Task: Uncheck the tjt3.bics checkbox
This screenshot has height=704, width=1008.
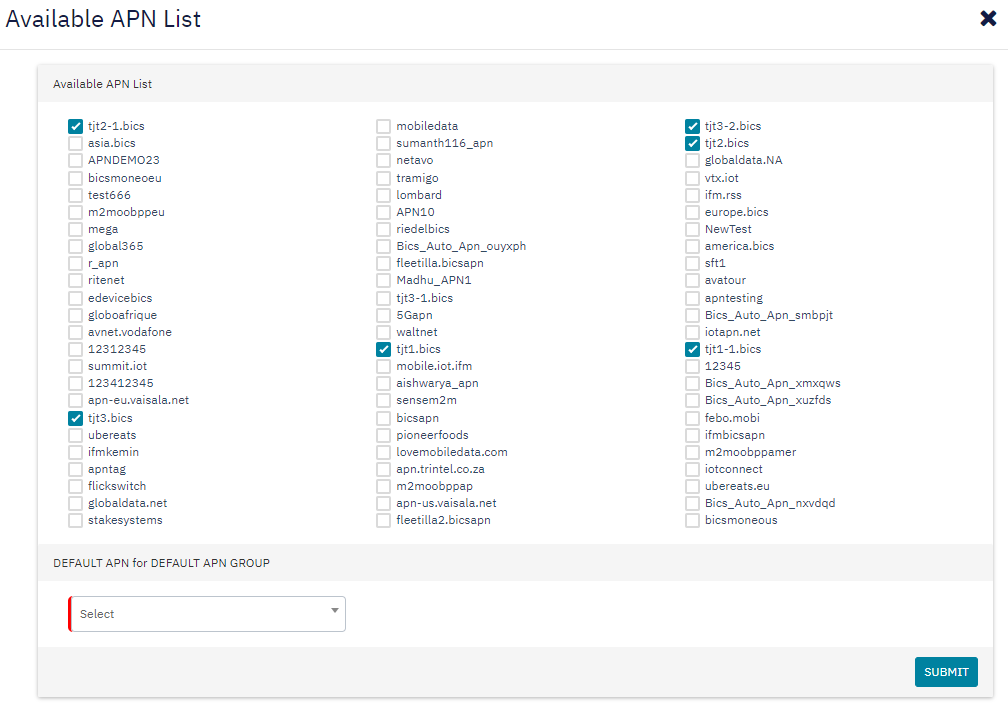Action: (x=75, y=418)
